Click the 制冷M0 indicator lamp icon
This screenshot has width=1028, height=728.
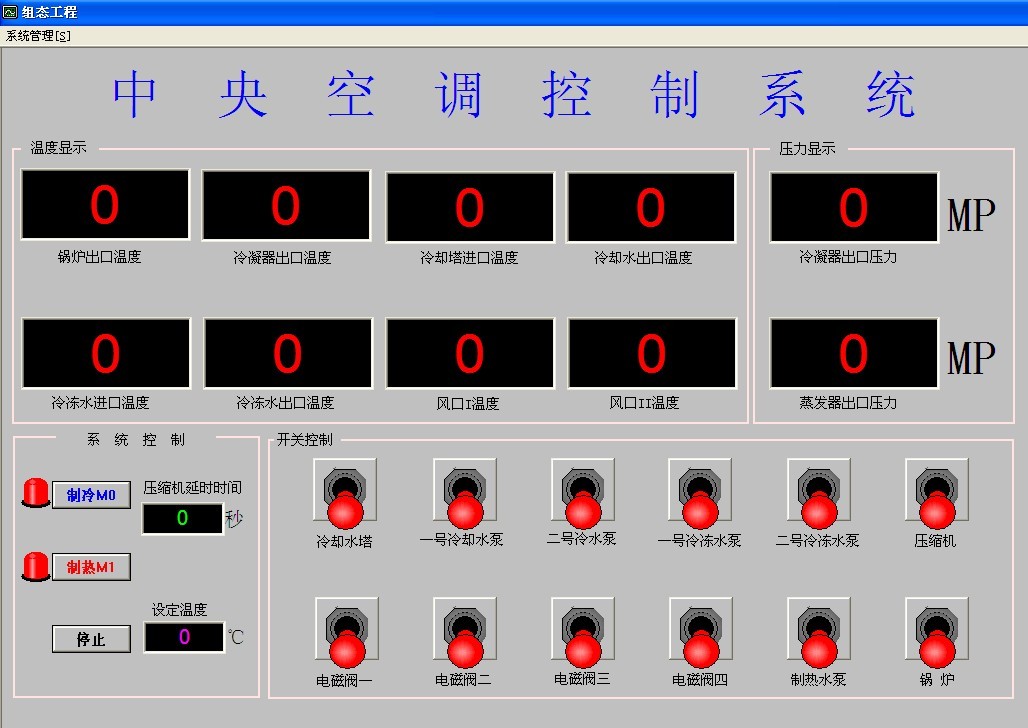(34, 494)
